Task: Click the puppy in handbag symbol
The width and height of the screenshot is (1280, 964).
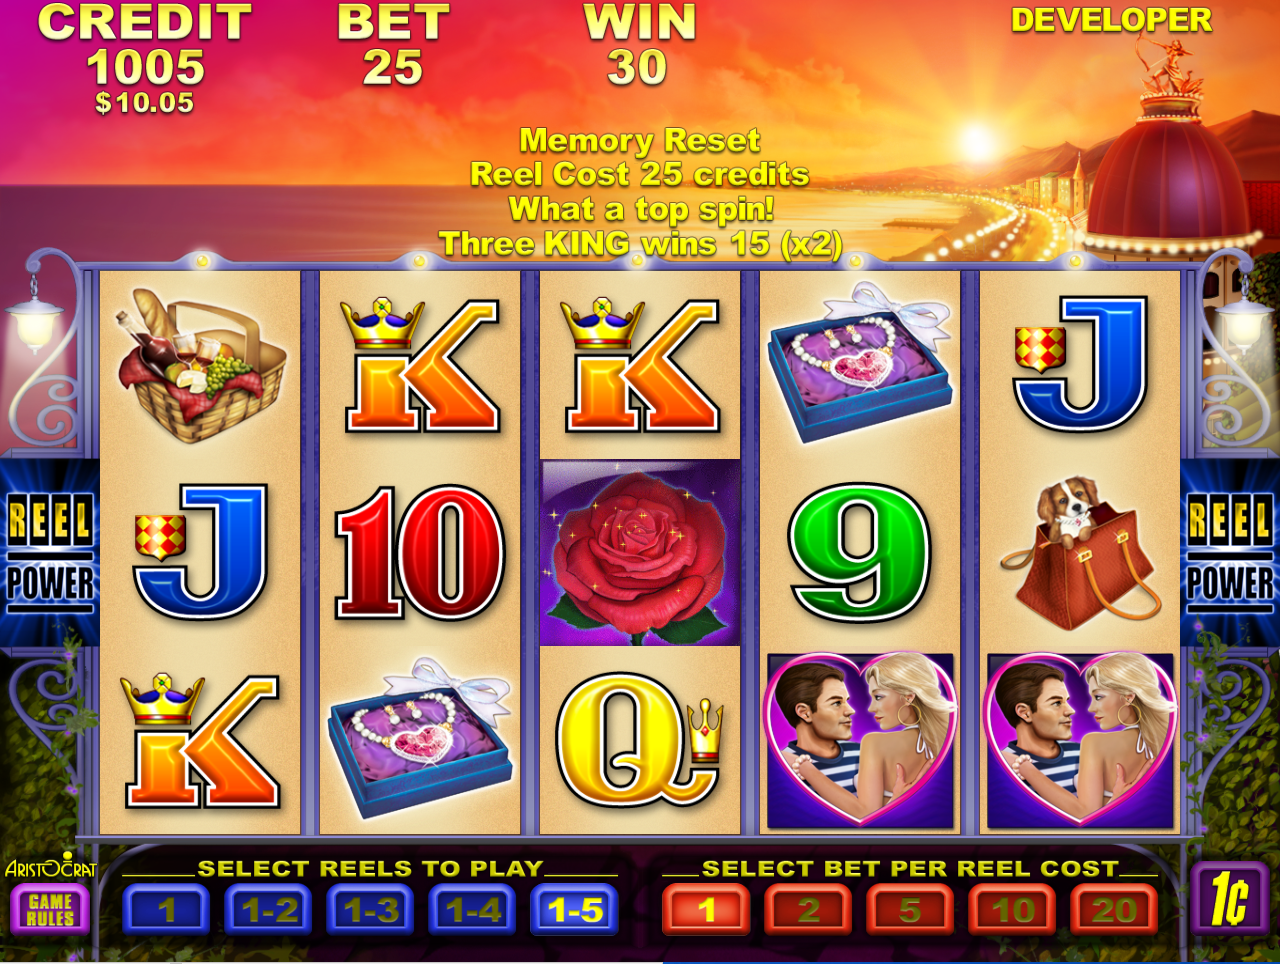Action: coord(1082,553)
